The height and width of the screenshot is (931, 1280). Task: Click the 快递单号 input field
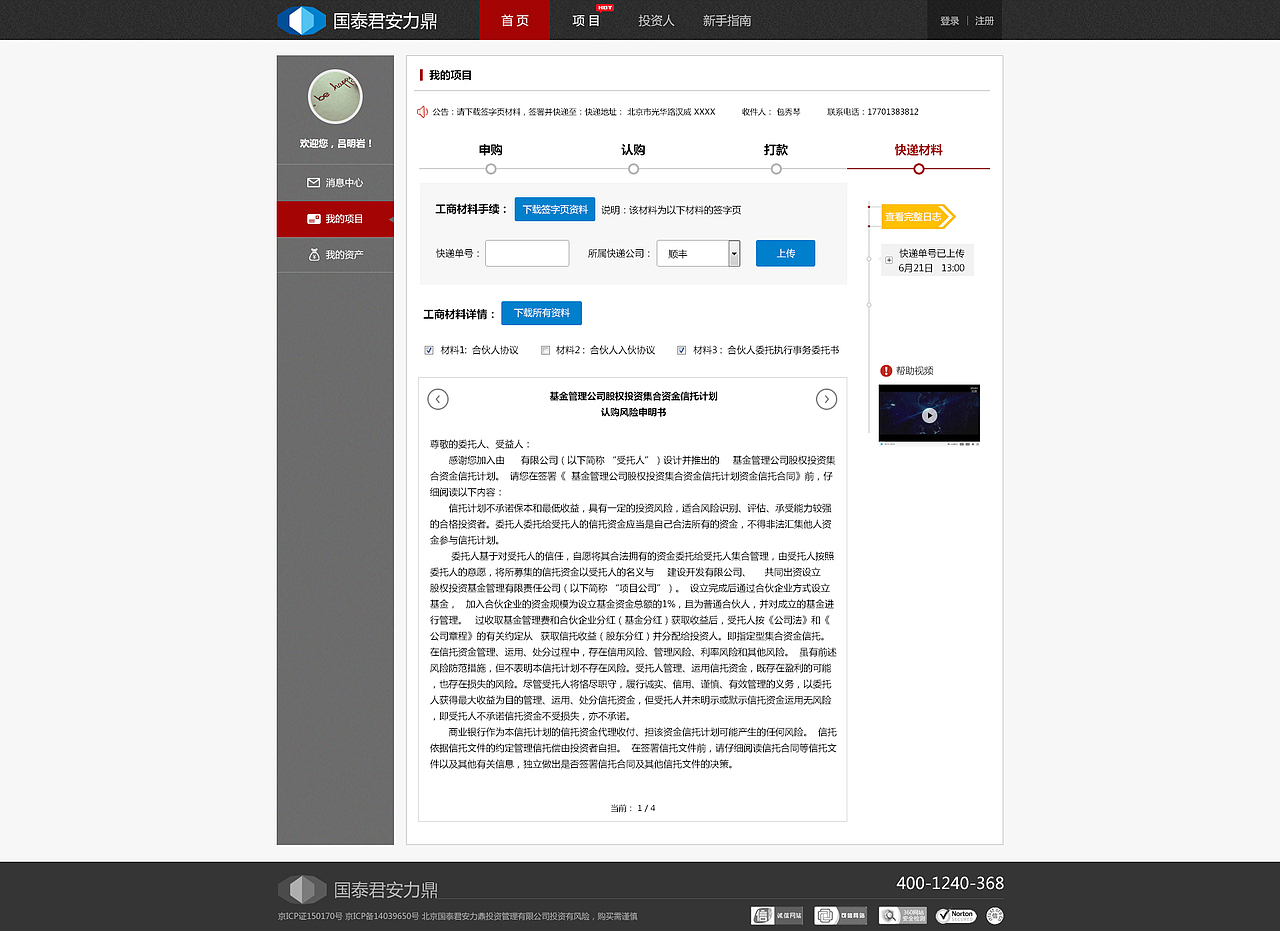pos(527,253)
